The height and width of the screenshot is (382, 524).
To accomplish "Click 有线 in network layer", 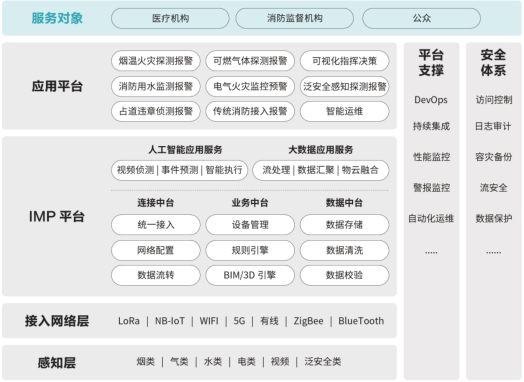I will 269,321.
